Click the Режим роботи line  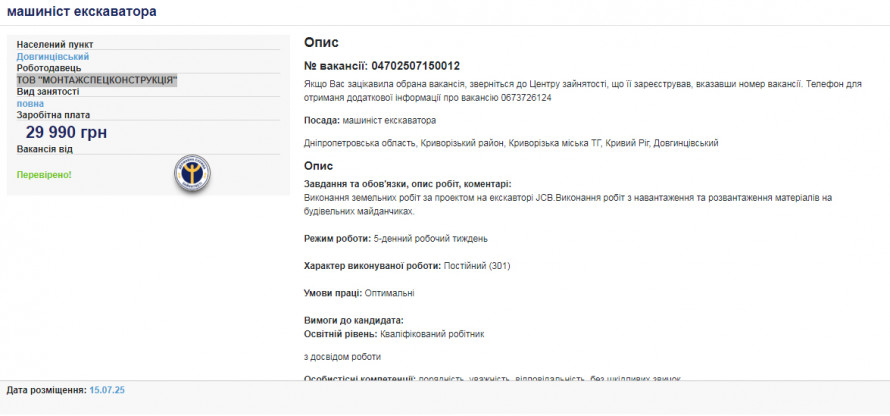395,239
